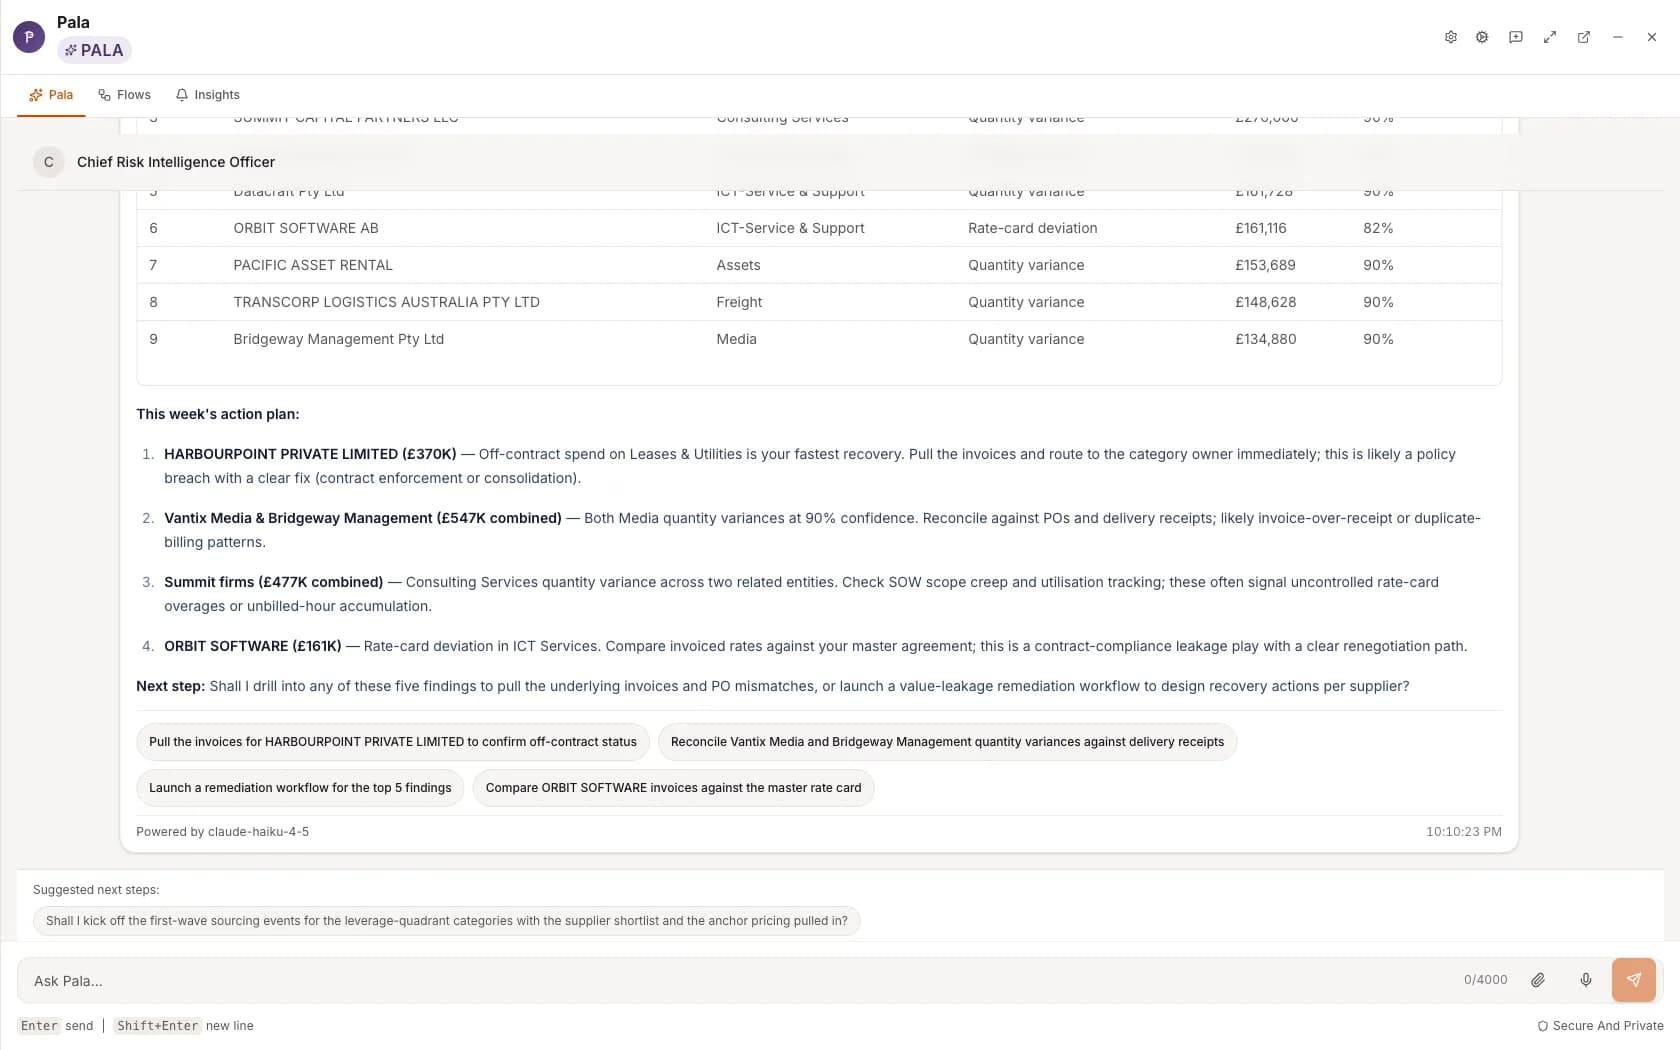Start a new chat with the plus-bubble icon
The height and width of the screenshot is (1050, 1680).
tap(1516, 37)
